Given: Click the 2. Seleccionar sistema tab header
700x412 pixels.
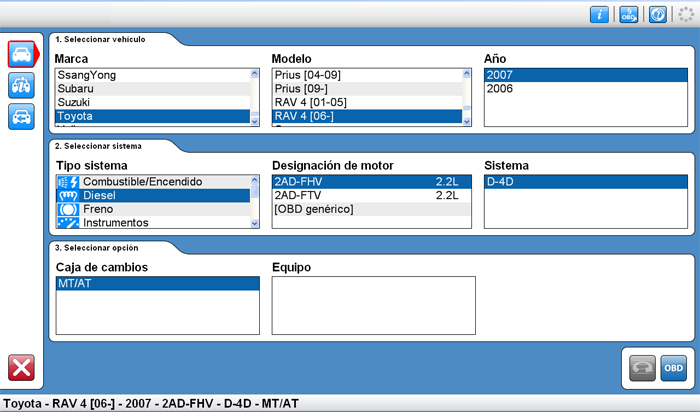Looking at the screenshot, I should point(98,146).
